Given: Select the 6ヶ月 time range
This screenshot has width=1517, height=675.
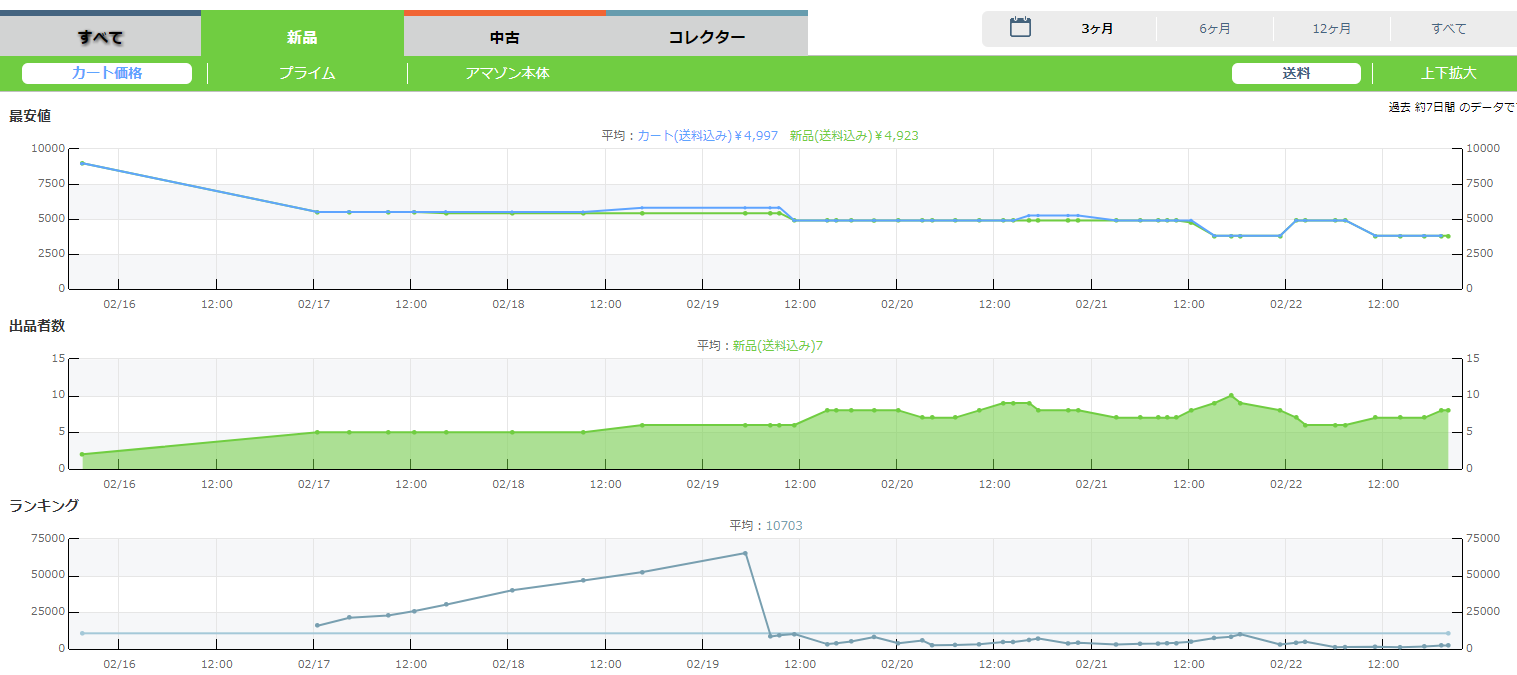Looking at the screenshot, I should [x=1215, y=29].
